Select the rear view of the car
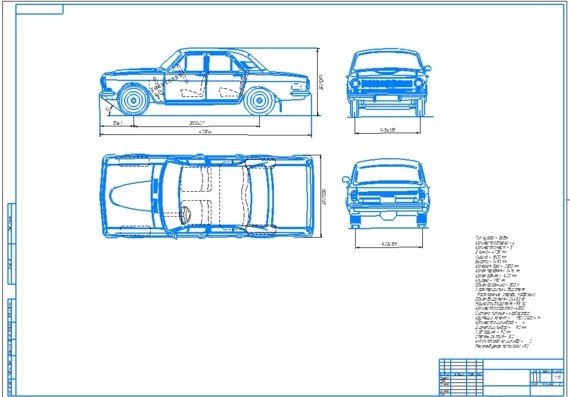 point(386,193)
